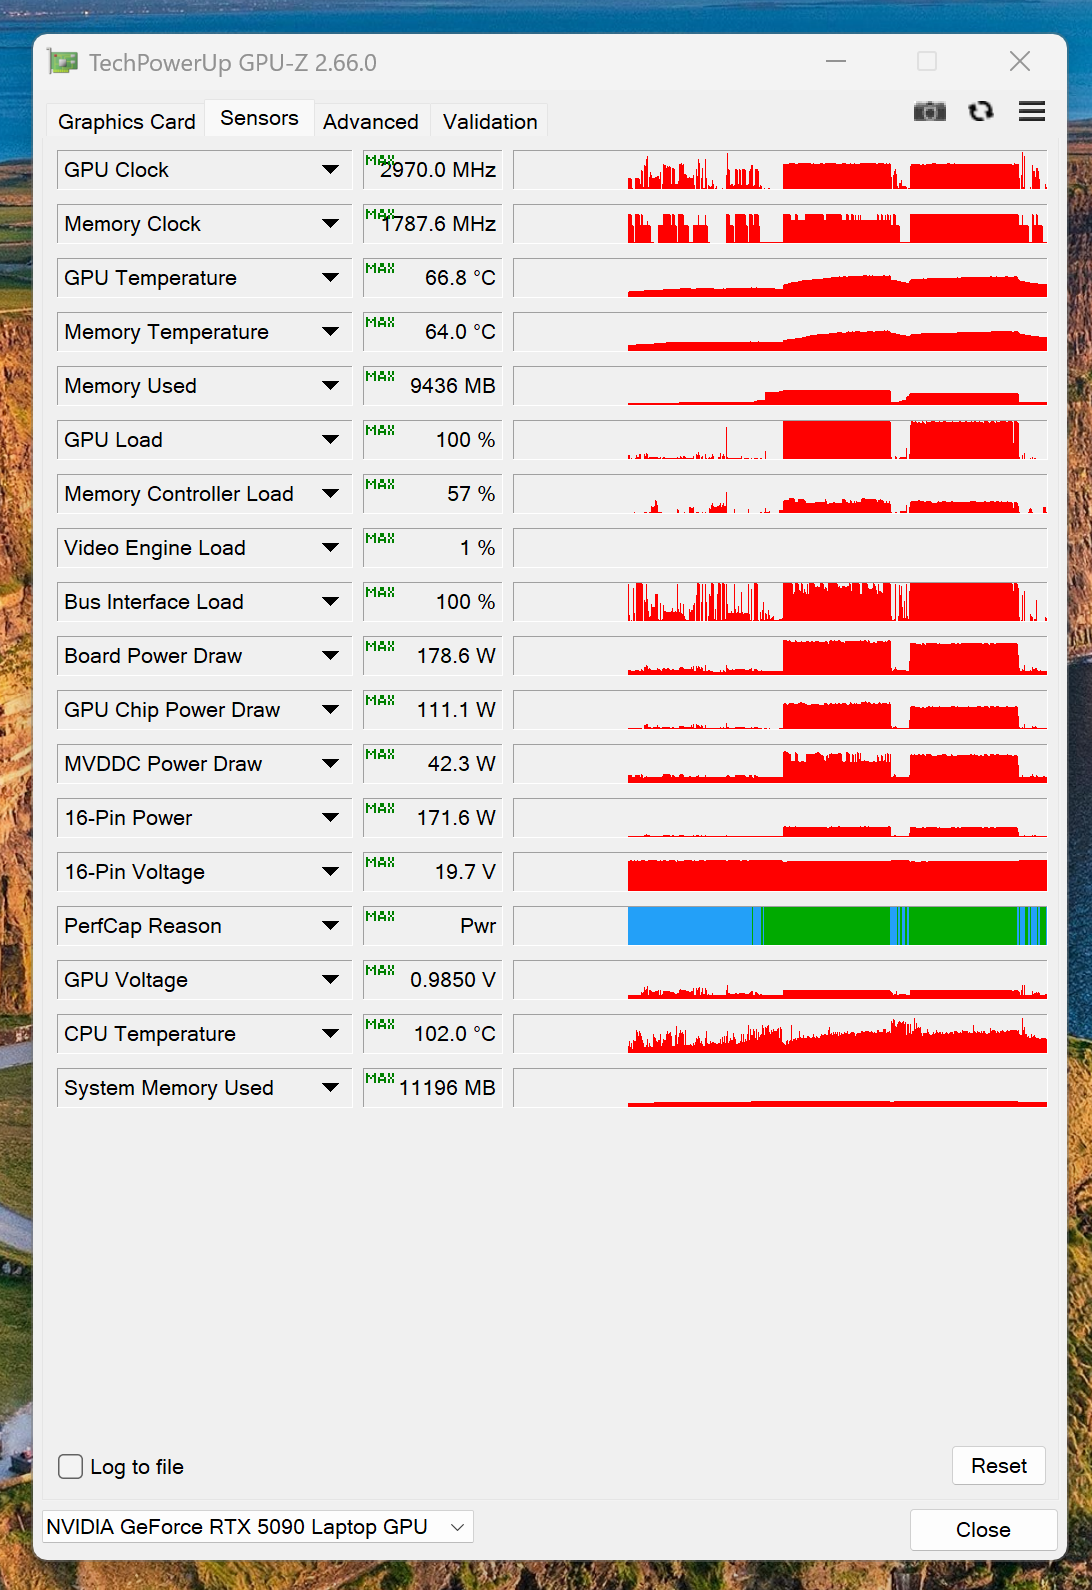
Task: Open the Board Power Draw dropdown
Action: pyautogui.click(x=330, y=656)
